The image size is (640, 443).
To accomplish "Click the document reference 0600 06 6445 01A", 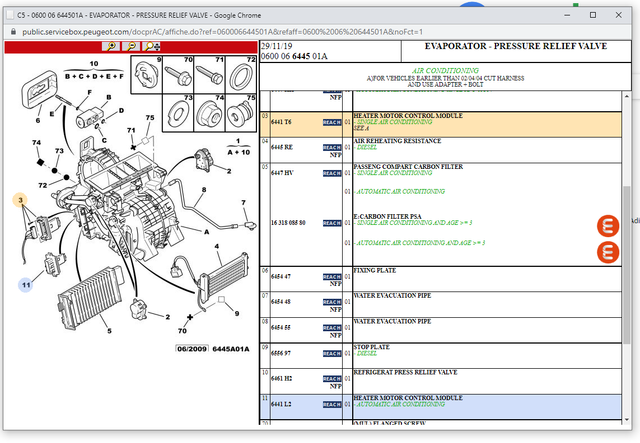I will tap(294, 56).
